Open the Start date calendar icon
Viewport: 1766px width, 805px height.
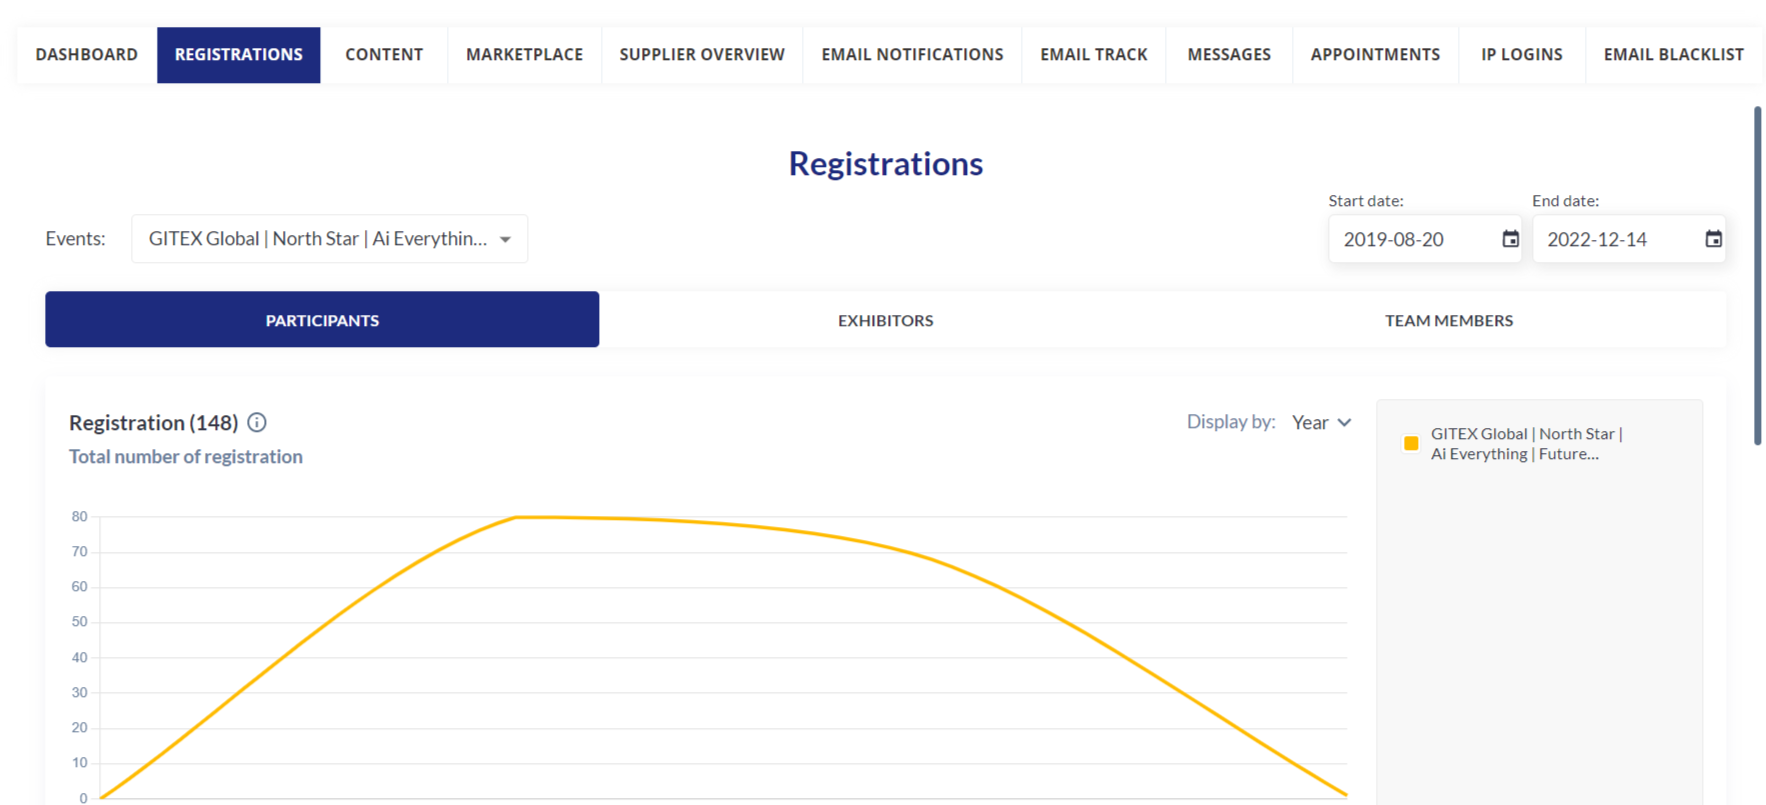1510,239
